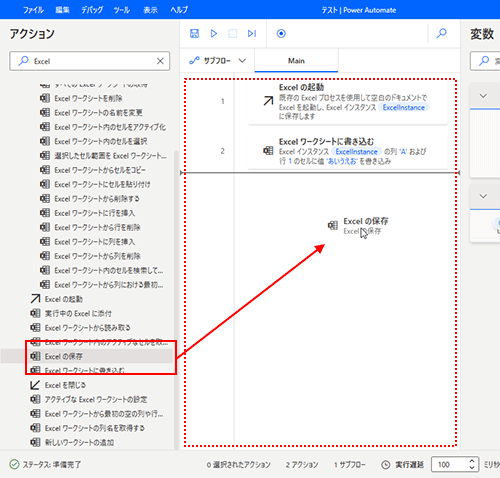Save the flow with the floppy icon
Viewport: 500px width, 478px height.
click(194, 33)
